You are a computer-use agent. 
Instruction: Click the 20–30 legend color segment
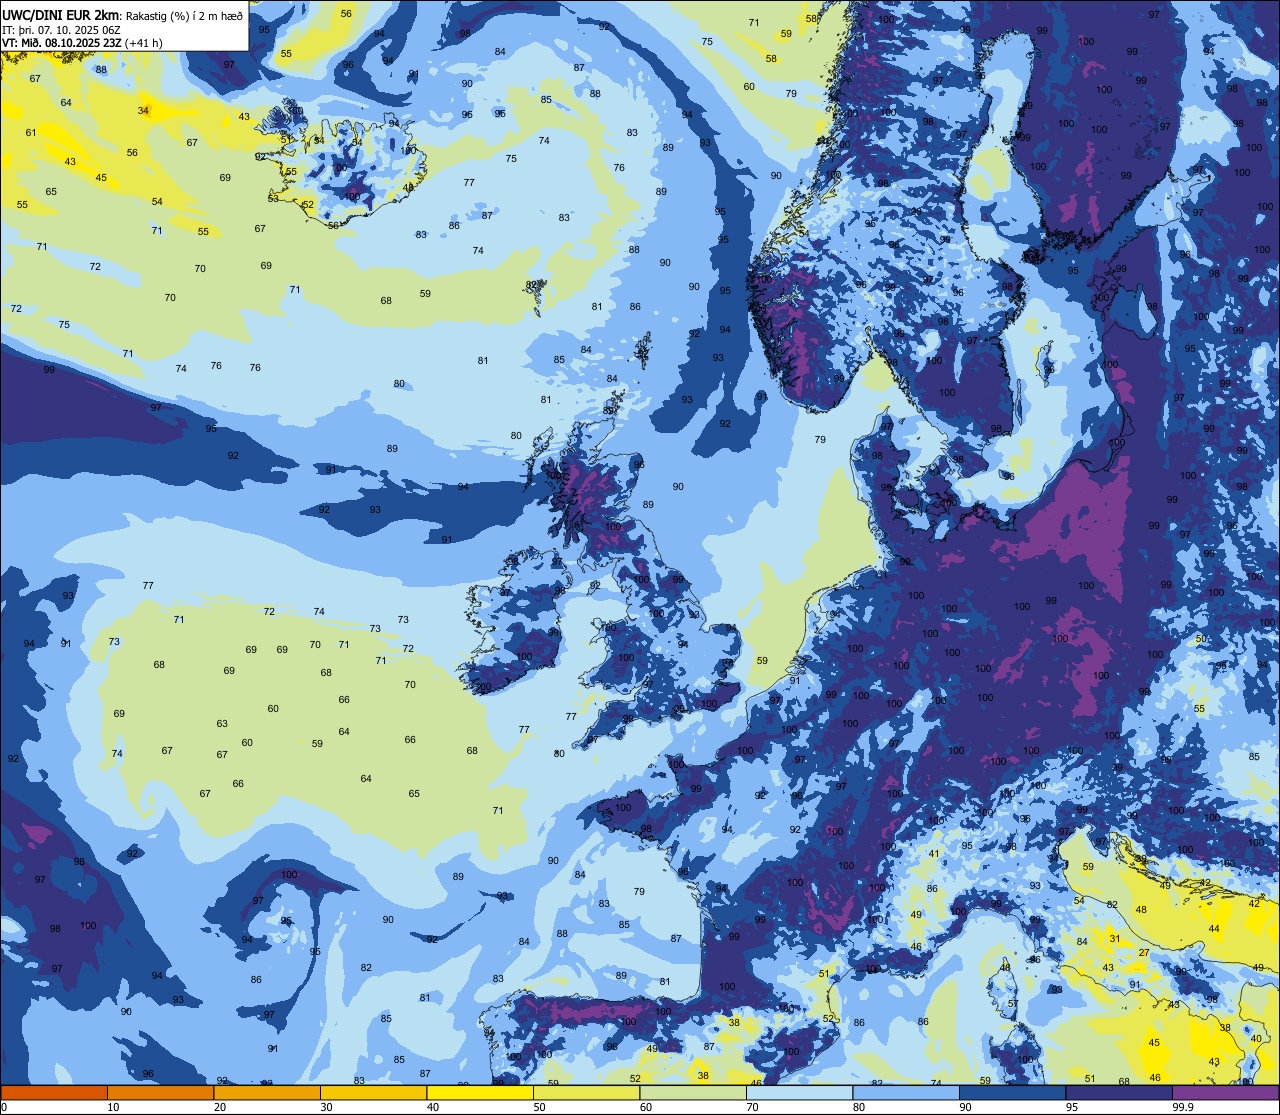coord(267,1092)
